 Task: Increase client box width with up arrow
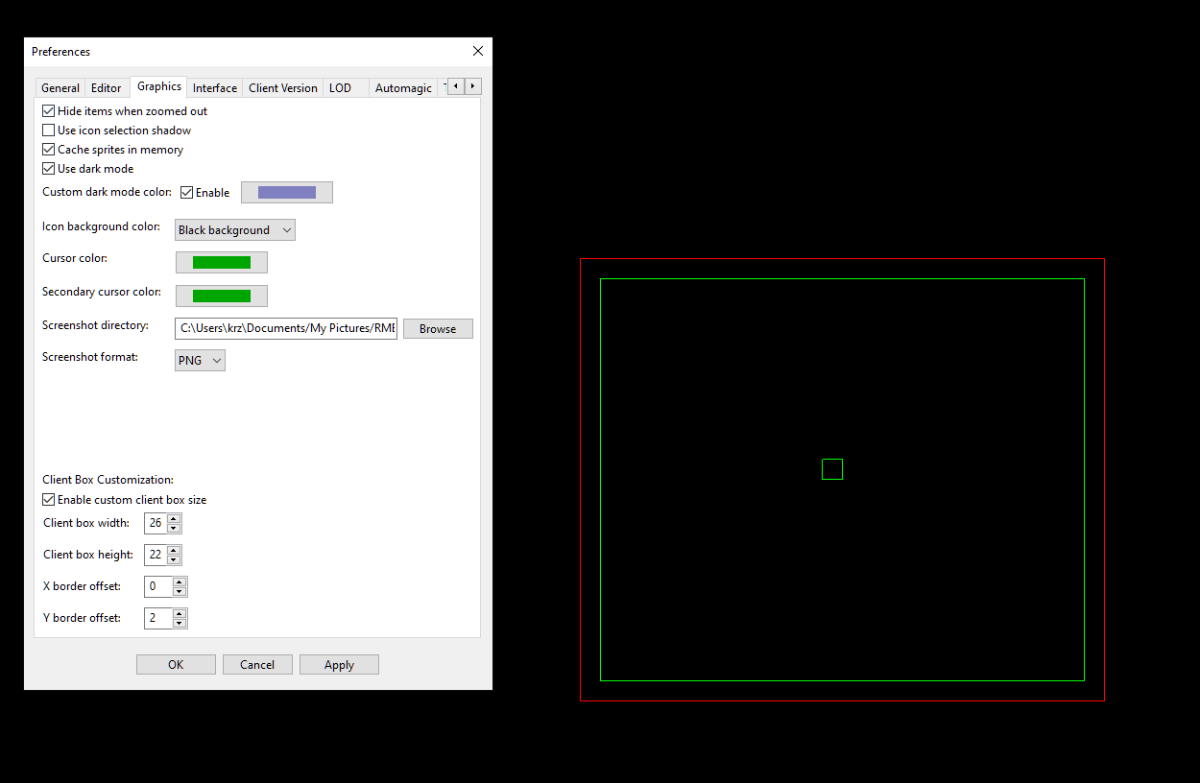(x=174, y=519)
